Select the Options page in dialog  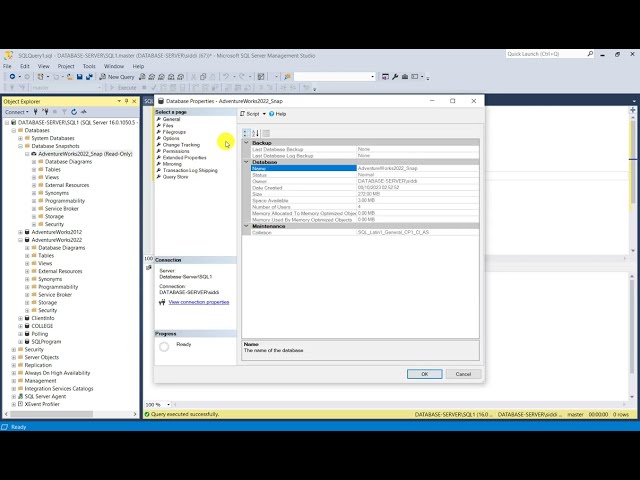[x=171, y=138]
